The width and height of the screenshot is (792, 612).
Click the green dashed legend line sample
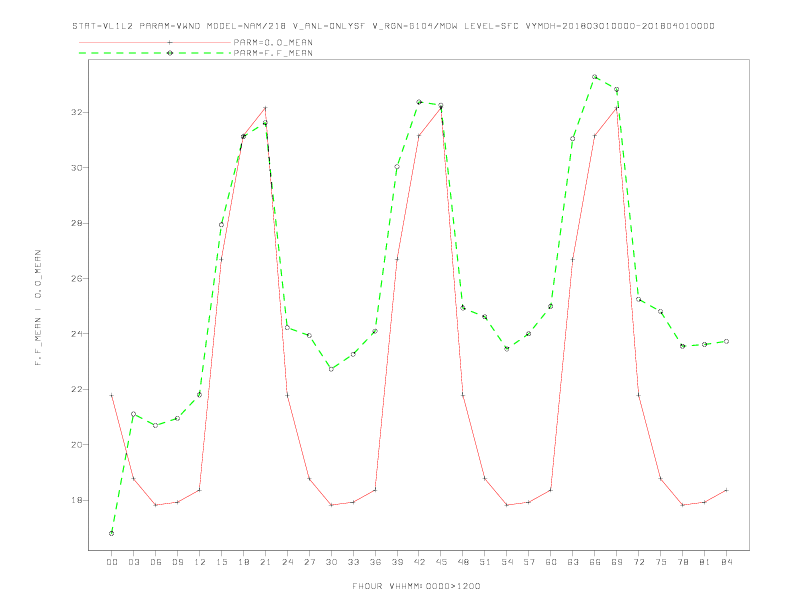[155, 53]
